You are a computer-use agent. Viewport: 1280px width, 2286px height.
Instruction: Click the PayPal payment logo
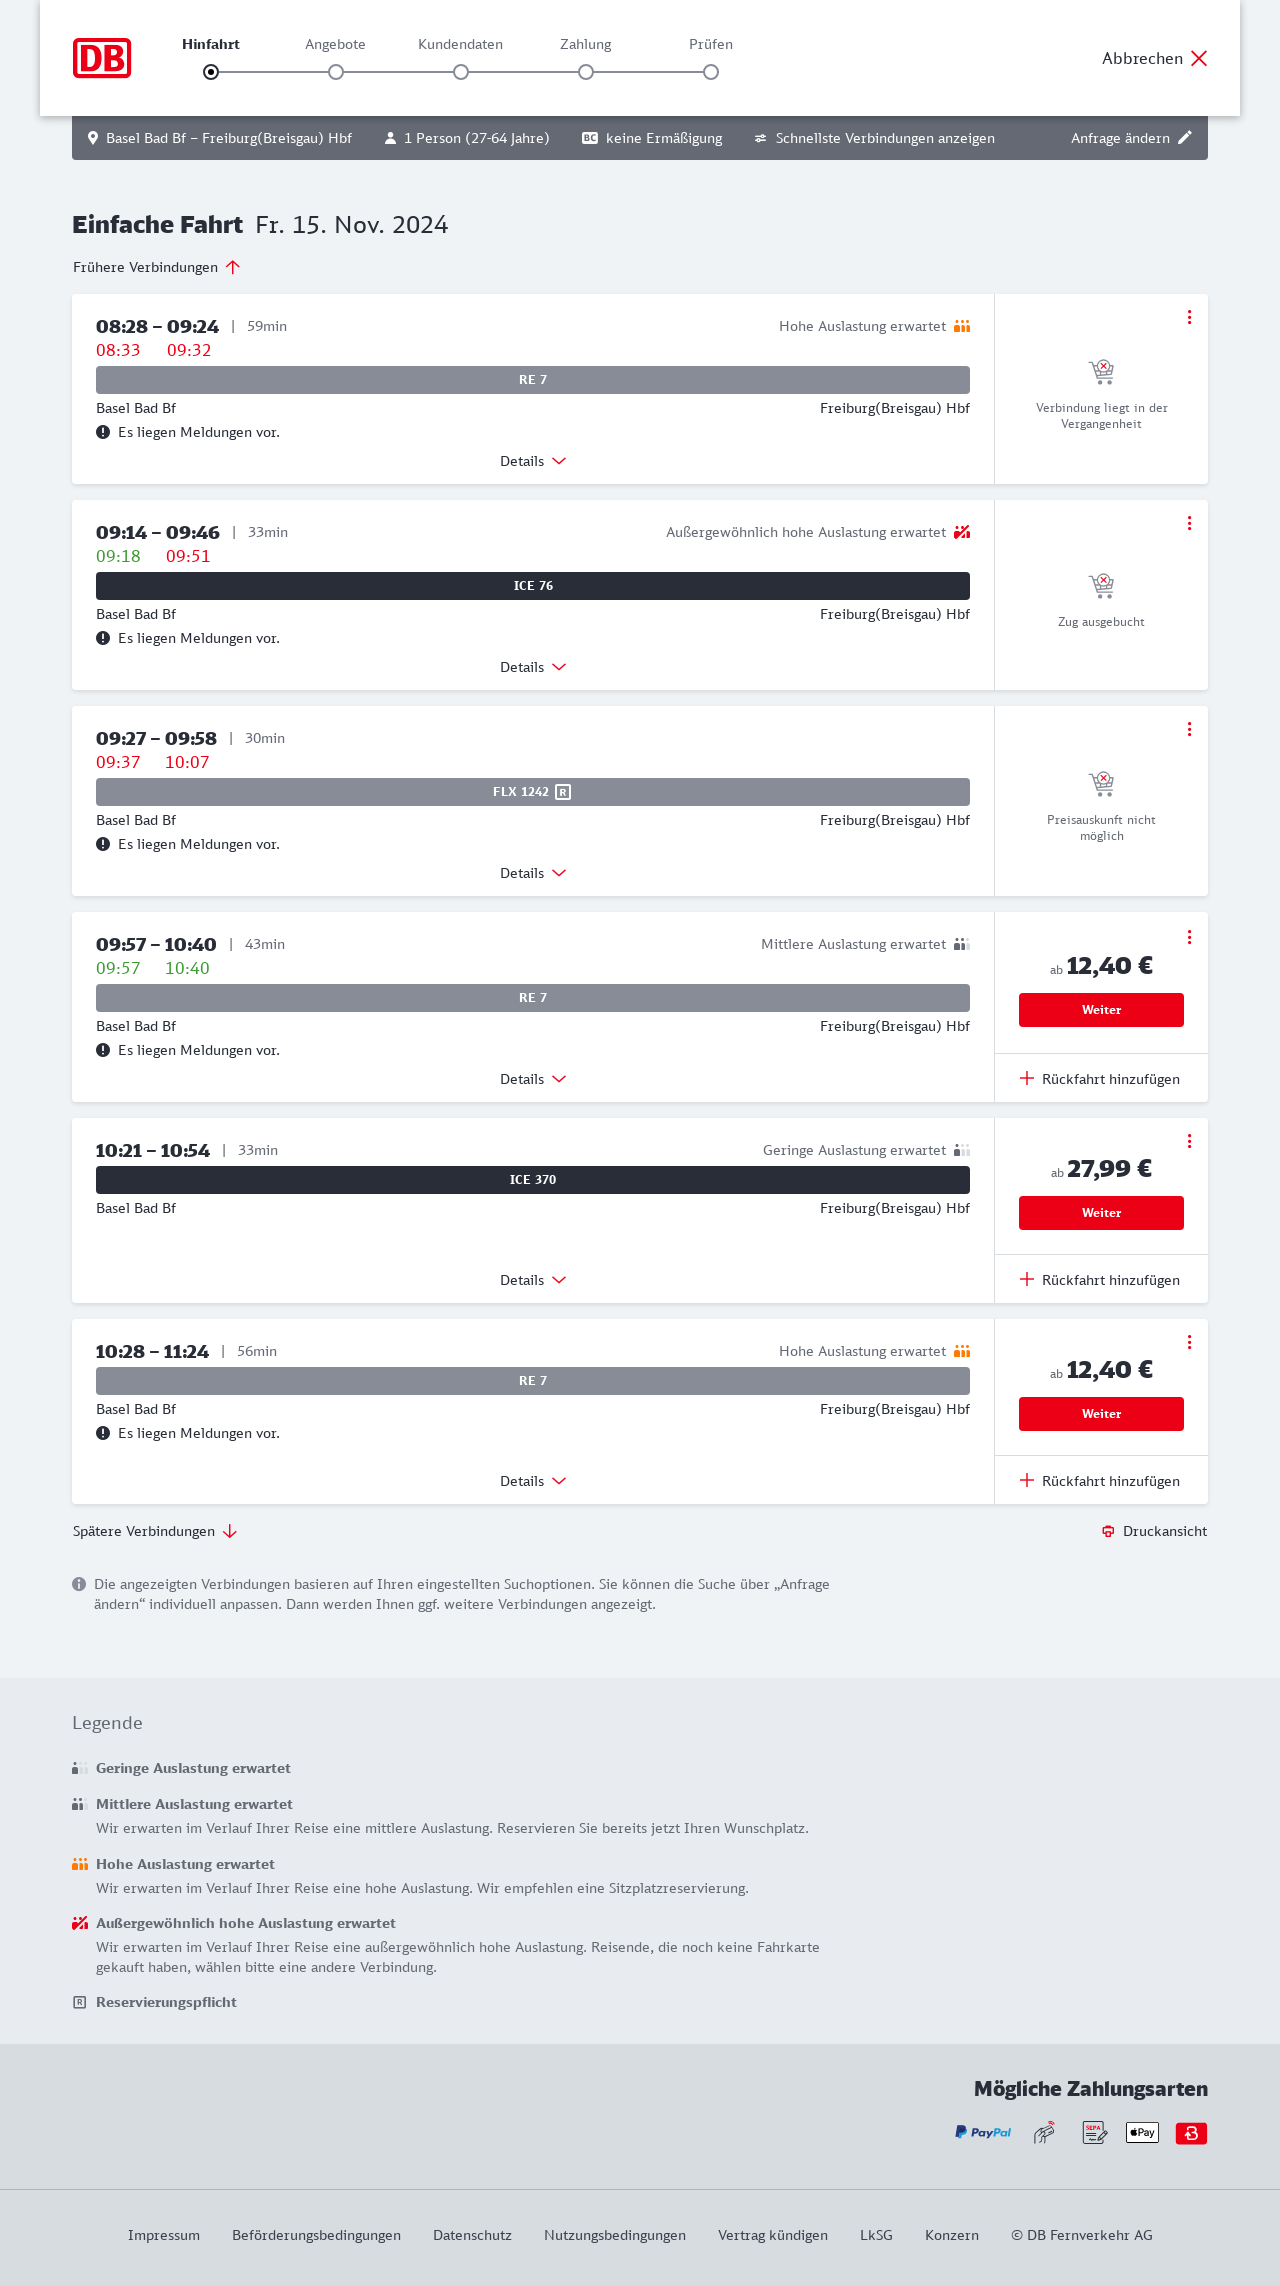[x=983, y=2133]
